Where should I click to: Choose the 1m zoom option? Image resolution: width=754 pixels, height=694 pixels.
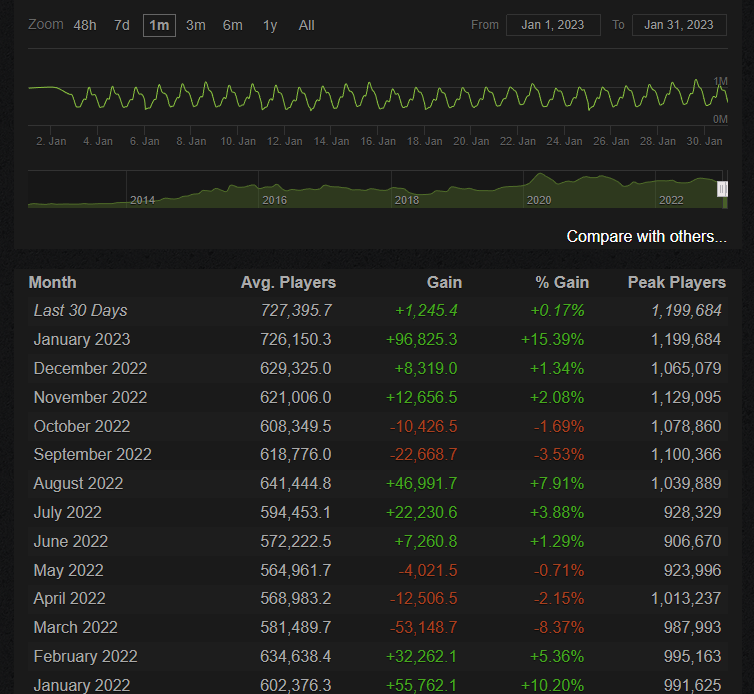[159, 25]
